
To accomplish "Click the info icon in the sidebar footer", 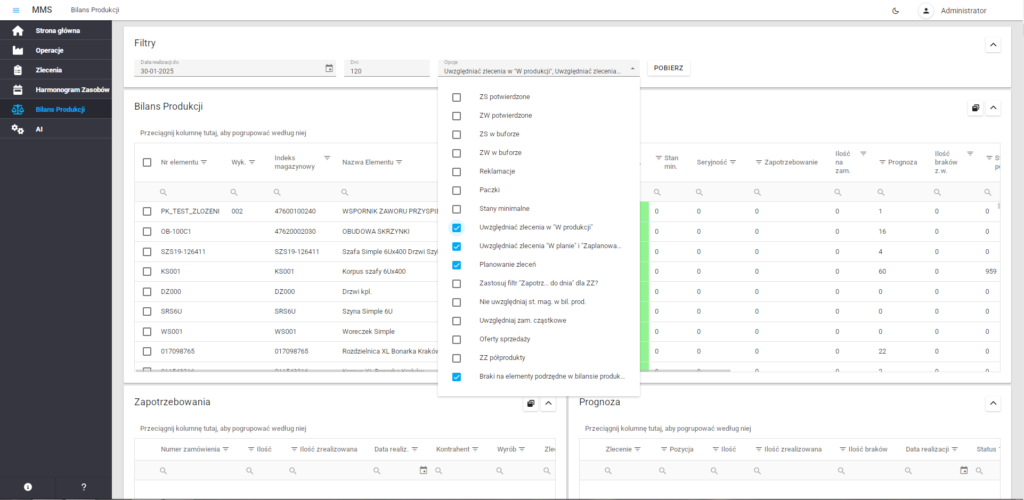I will [28, 487].
